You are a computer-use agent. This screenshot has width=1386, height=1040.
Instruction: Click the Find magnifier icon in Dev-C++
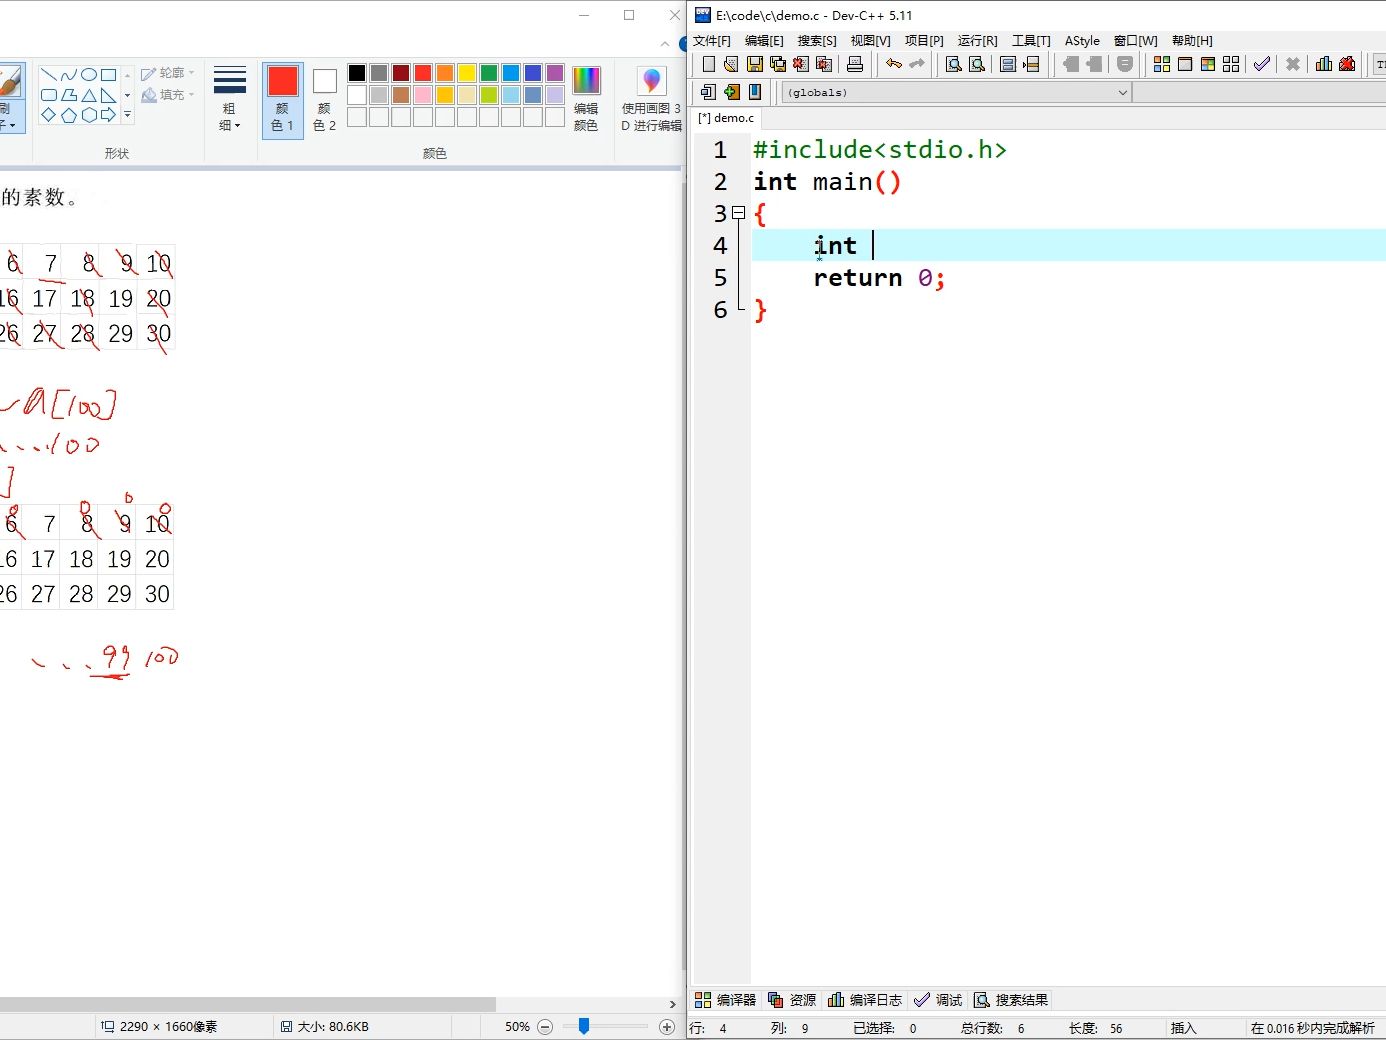[954, 64]
